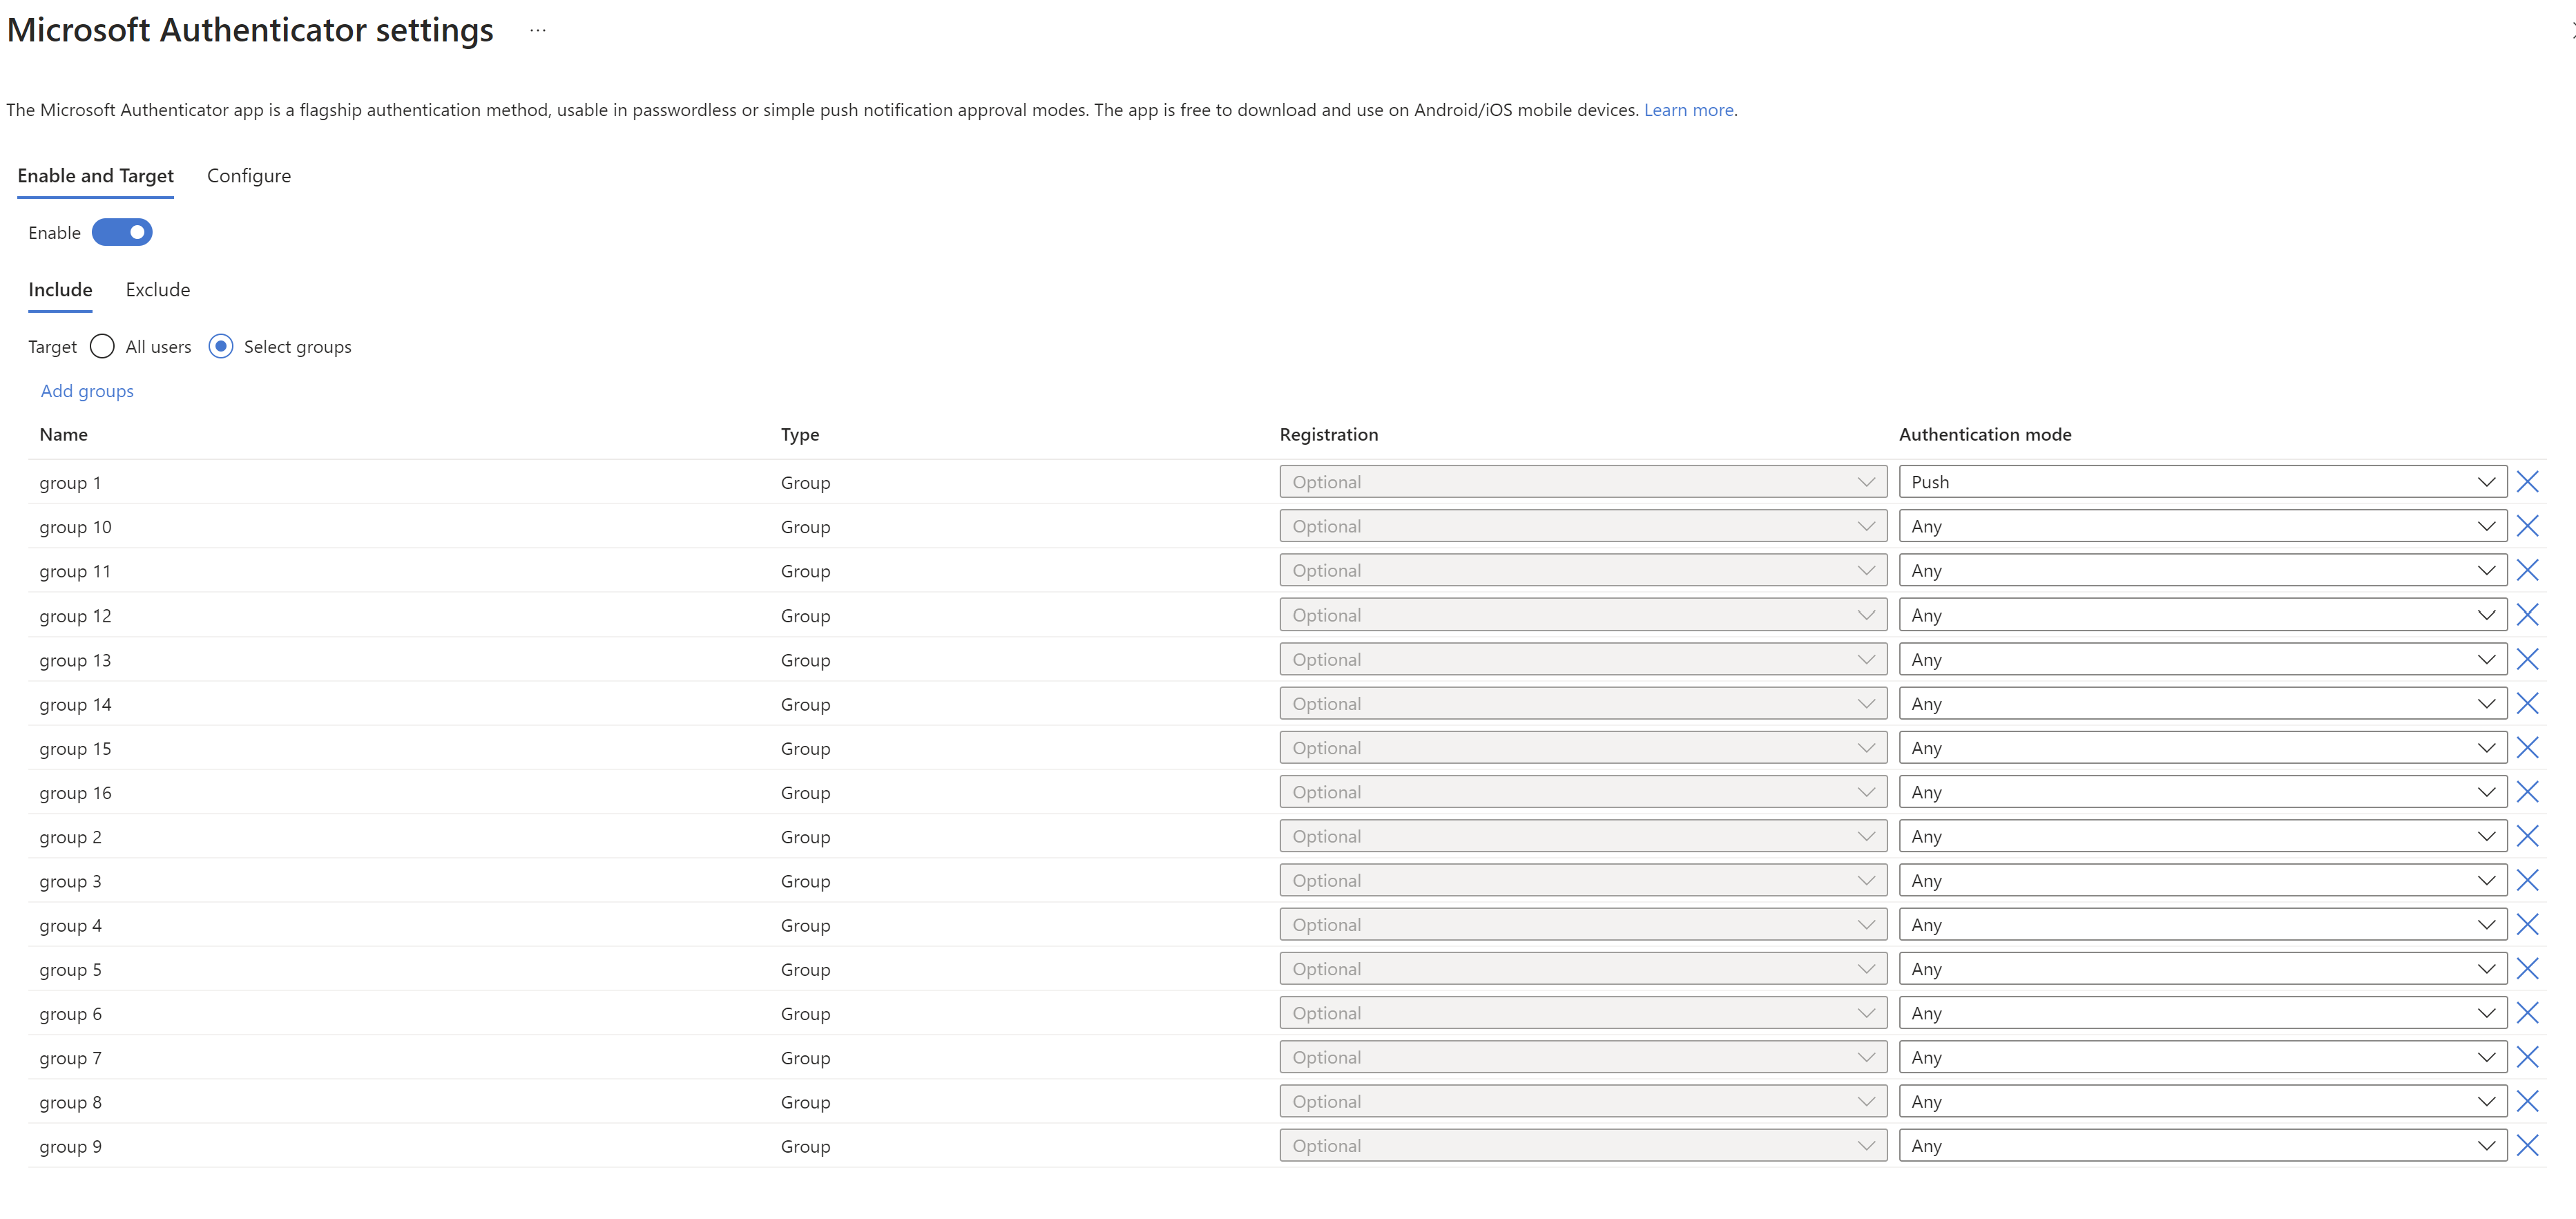
Task: Remove group 6 with its X icon
Action: pyautogui.click(x=2527, y=1013)
